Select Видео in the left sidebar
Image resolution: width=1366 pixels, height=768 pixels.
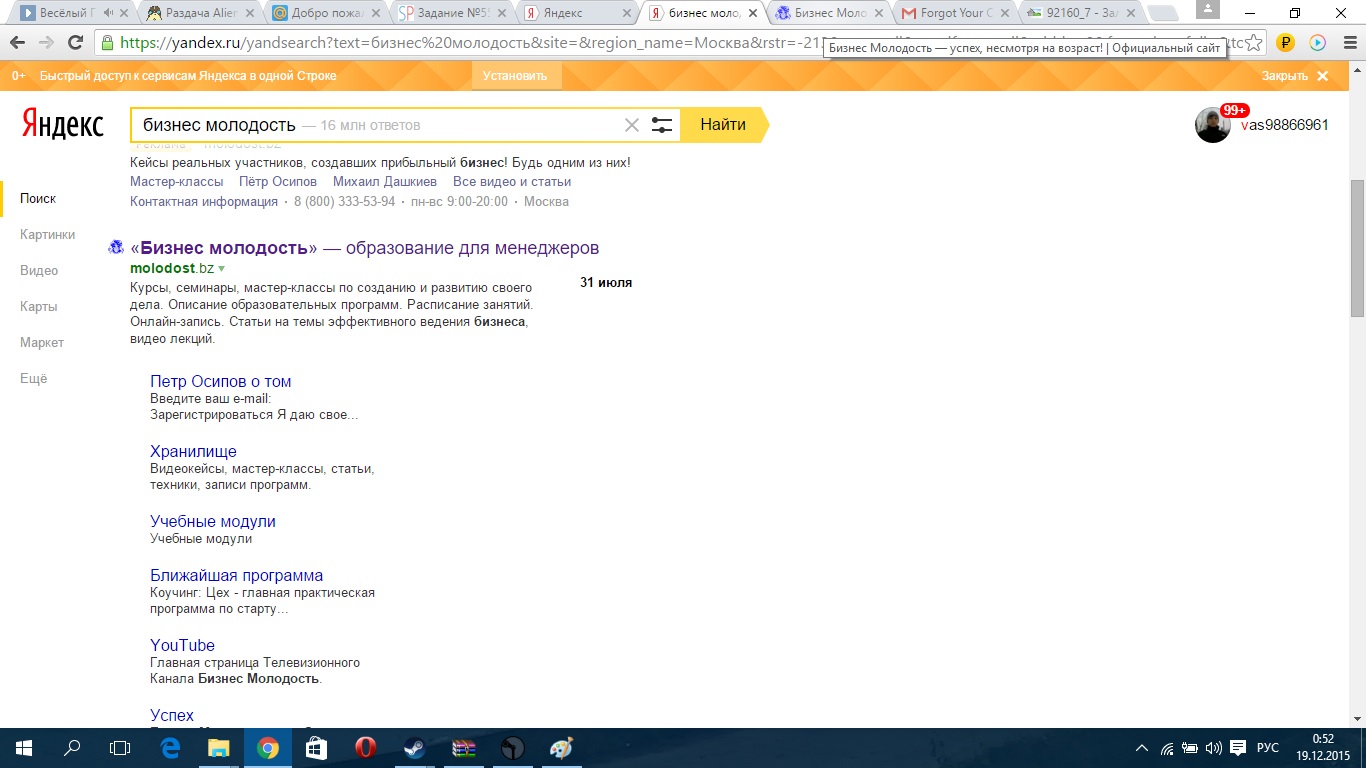(x=39, y=271)
